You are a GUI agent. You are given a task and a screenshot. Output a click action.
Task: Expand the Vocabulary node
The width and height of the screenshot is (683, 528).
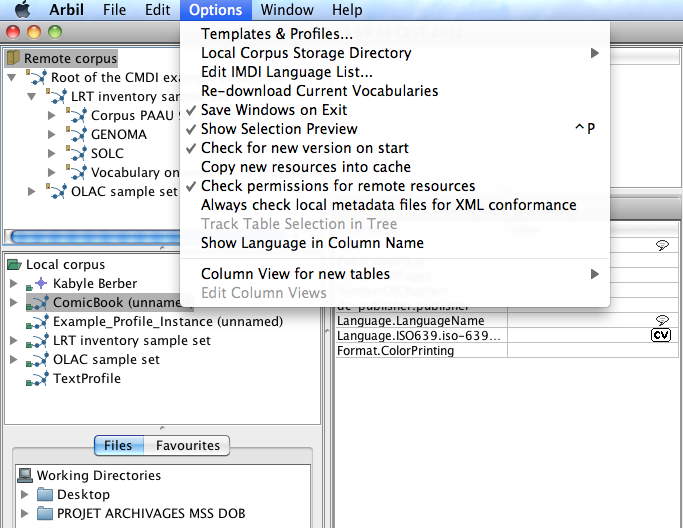tap(51, 173)
